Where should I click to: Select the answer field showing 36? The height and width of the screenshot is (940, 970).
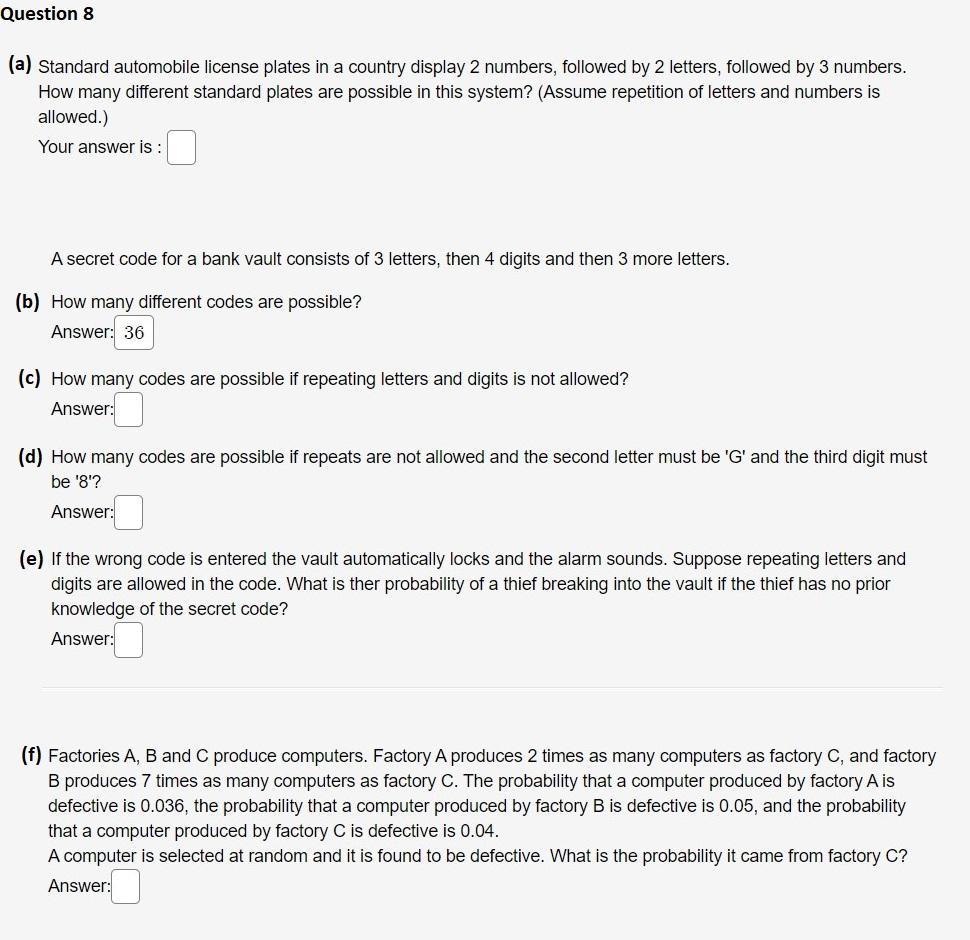point(134,332)
